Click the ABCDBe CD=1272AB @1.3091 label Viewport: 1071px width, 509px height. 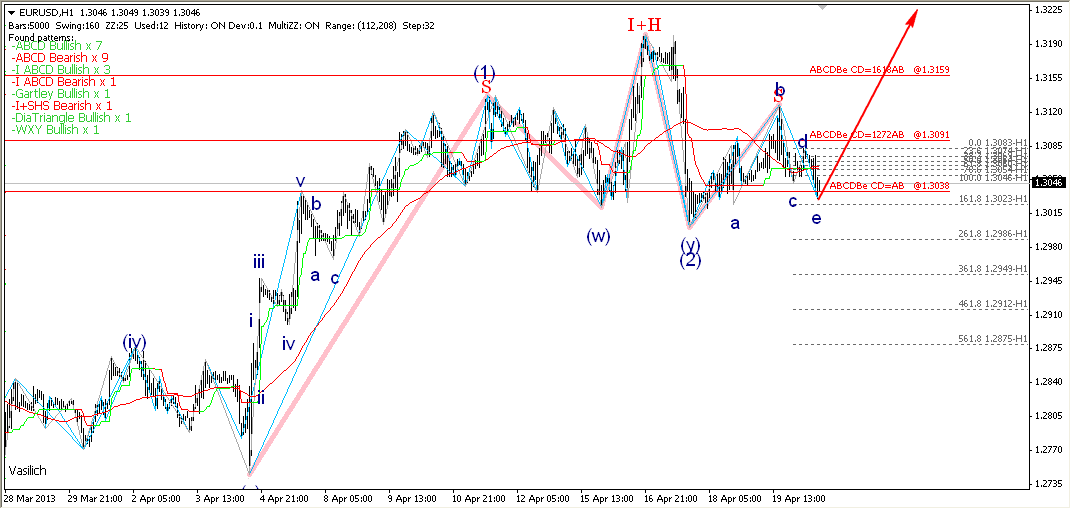(x=879, y=134)
